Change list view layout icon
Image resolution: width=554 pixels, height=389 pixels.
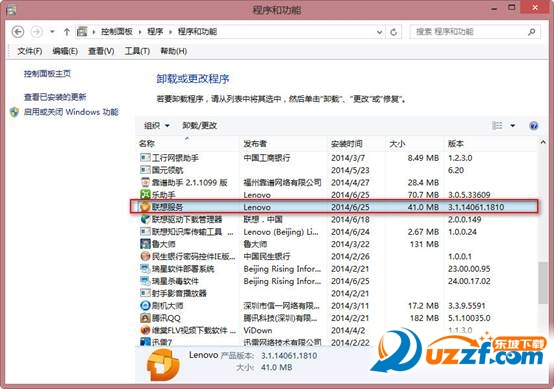pyautogui.click(x=497, y=125)
